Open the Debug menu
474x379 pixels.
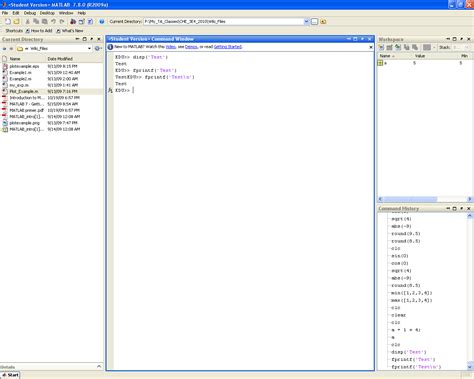[30, 13]
